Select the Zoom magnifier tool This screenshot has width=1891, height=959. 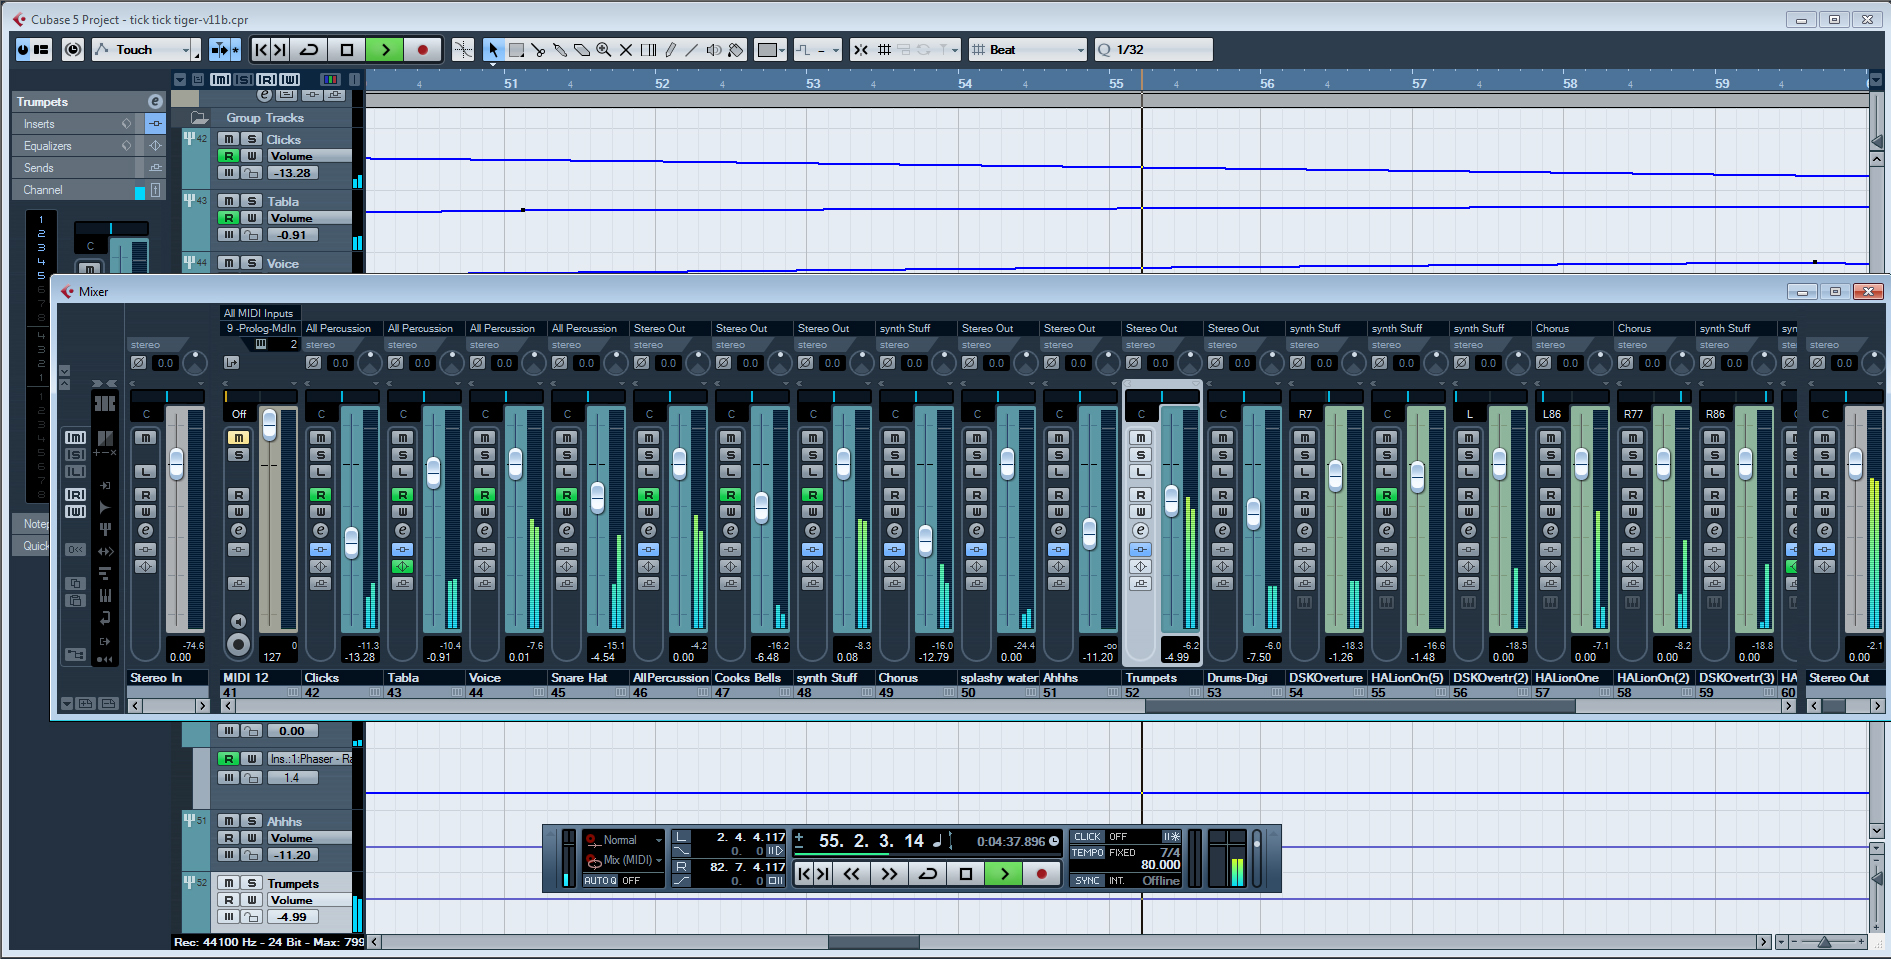(604, 50)
